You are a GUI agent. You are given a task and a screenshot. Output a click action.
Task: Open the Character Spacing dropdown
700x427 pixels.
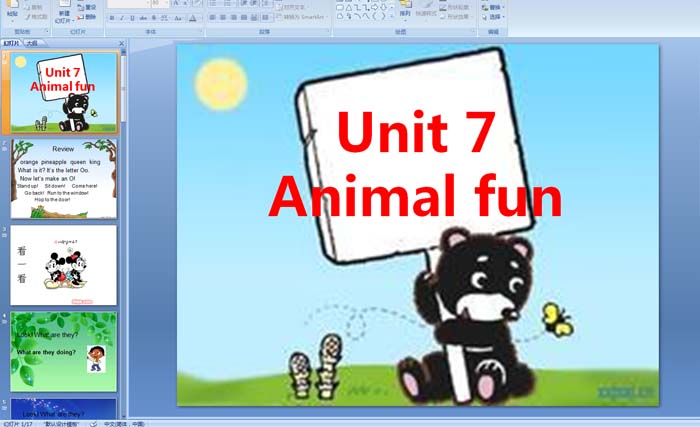click(165, 18)
